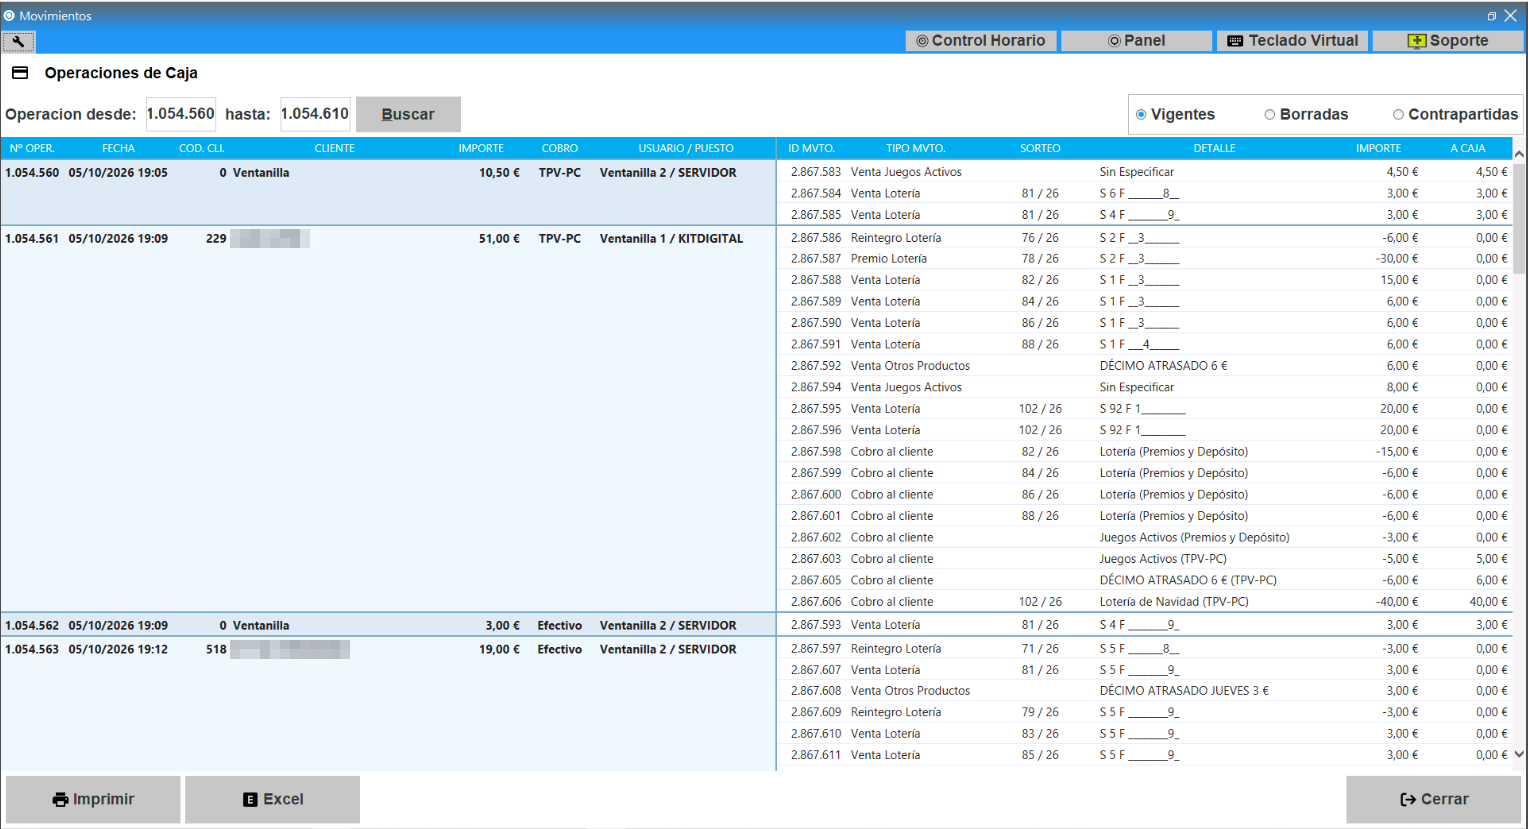Image resolution: width=1528 pixels, height=829 pixels.
Task: Launch the Teclado Virtual keyboard
Action: [x=1293, y=41]
